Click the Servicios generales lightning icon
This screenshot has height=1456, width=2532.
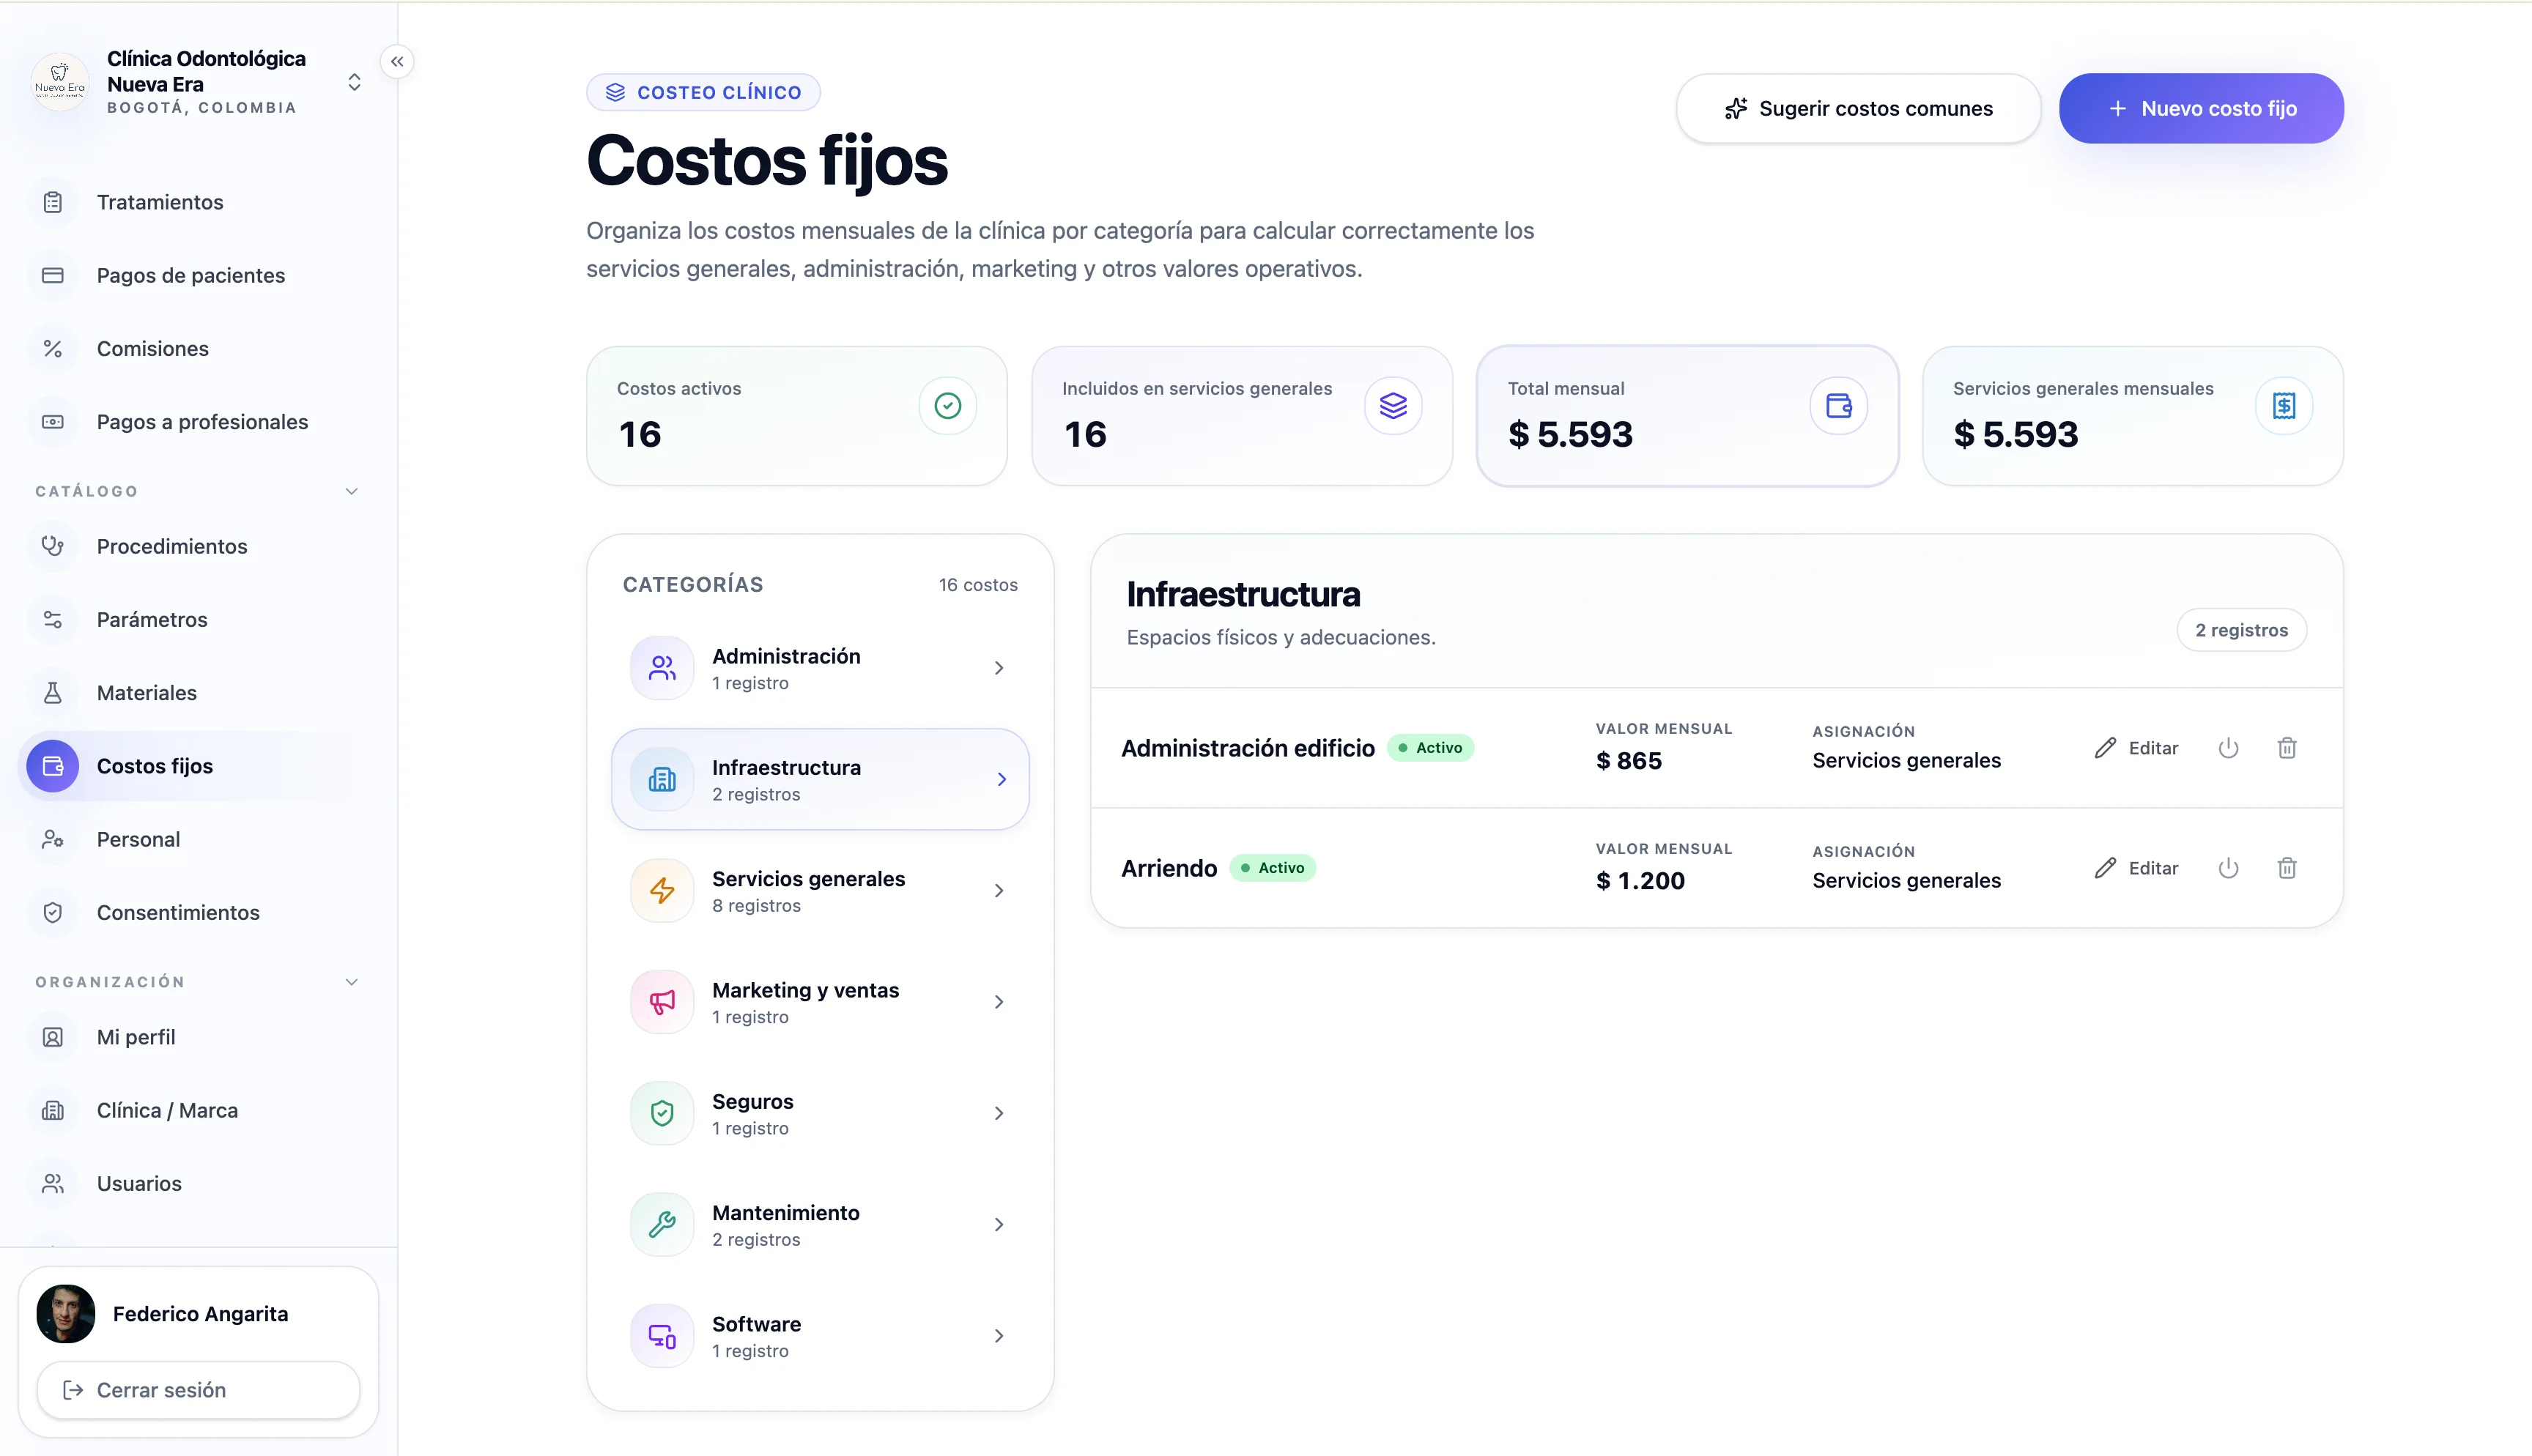point(662,890)
